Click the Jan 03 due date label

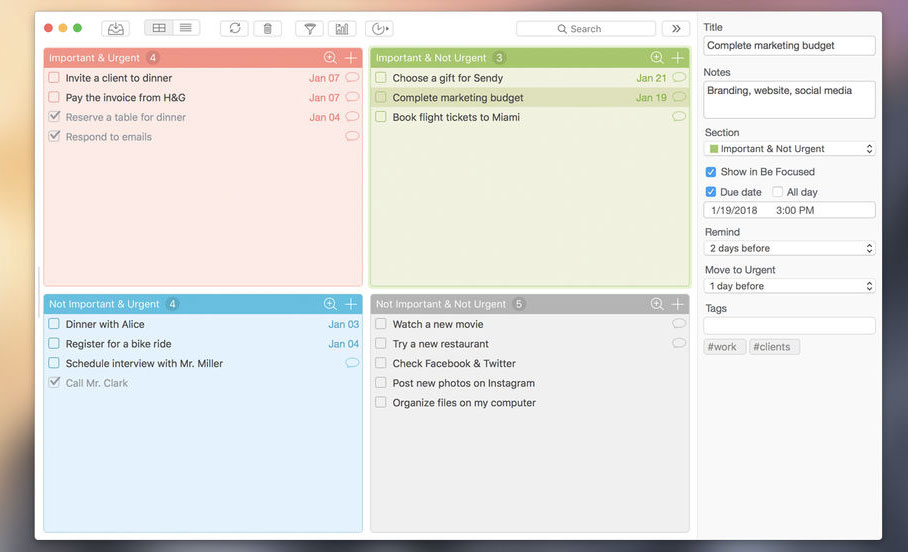coord(343,324)
